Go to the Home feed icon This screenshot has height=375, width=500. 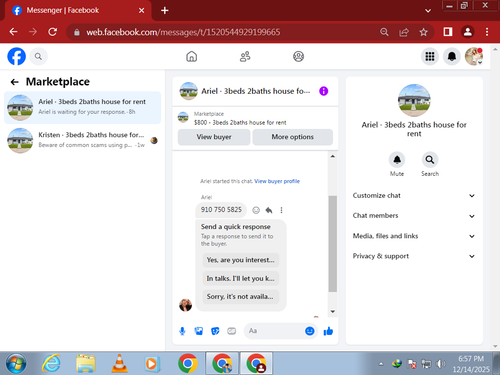coord(192,57)
